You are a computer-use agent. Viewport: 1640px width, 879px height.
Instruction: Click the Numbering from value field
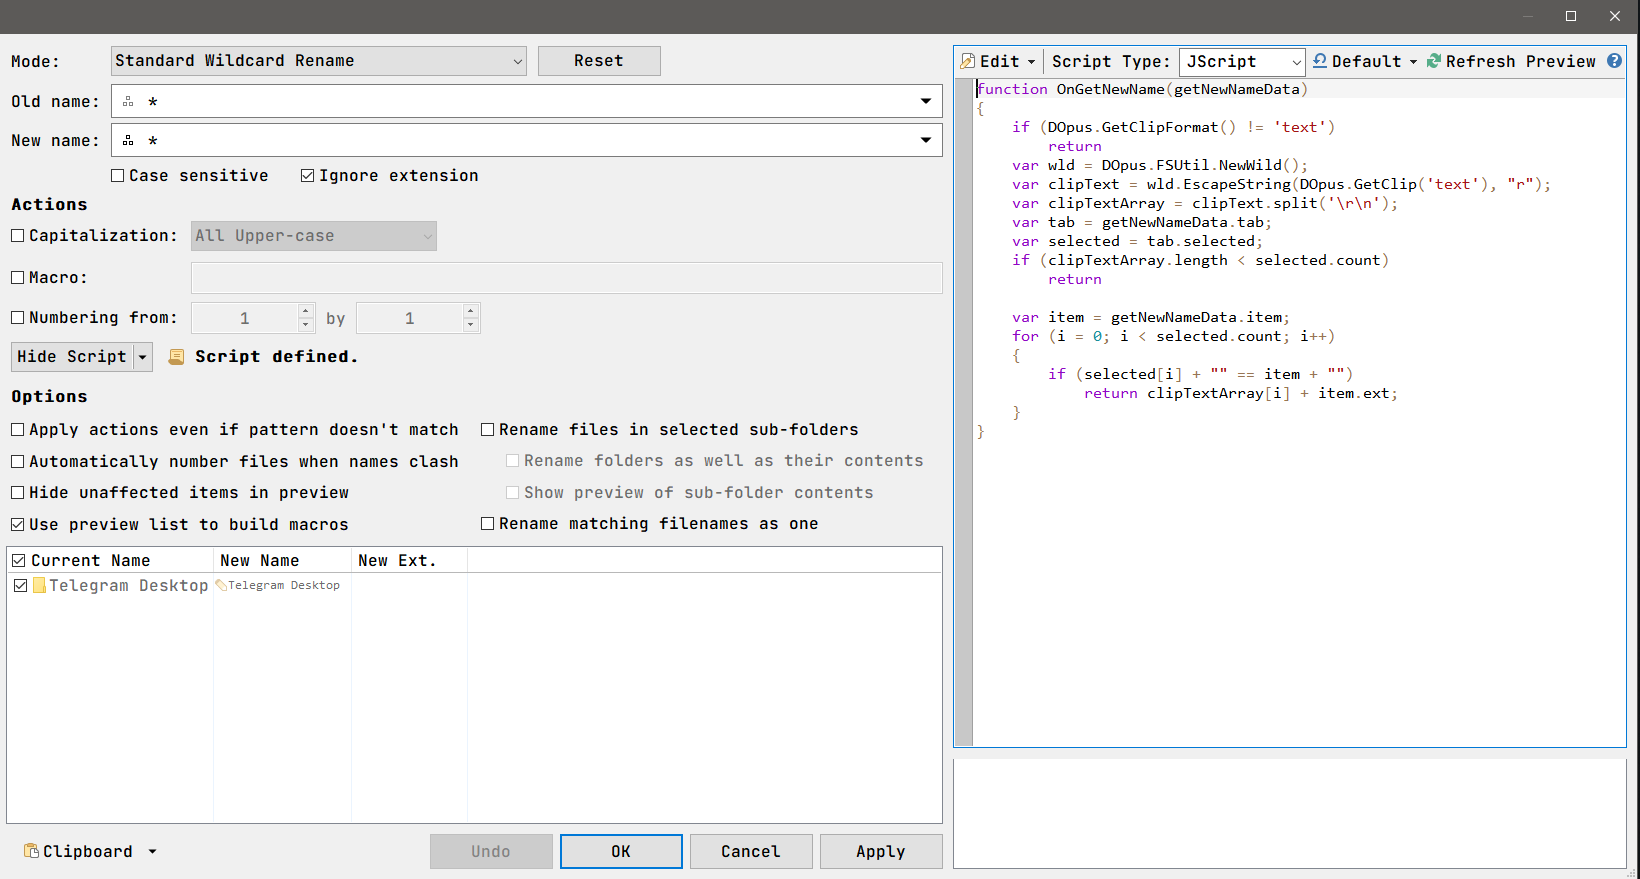point(245,318)
